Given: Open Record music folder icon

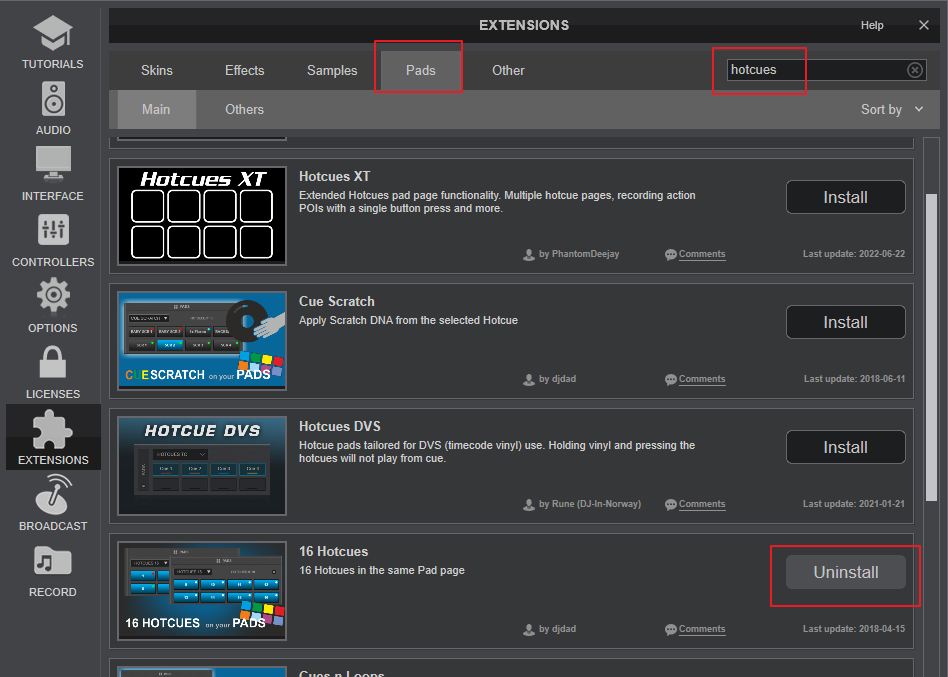Looking at the screenshot, I should pyautogui.click(x=53, y=561).
